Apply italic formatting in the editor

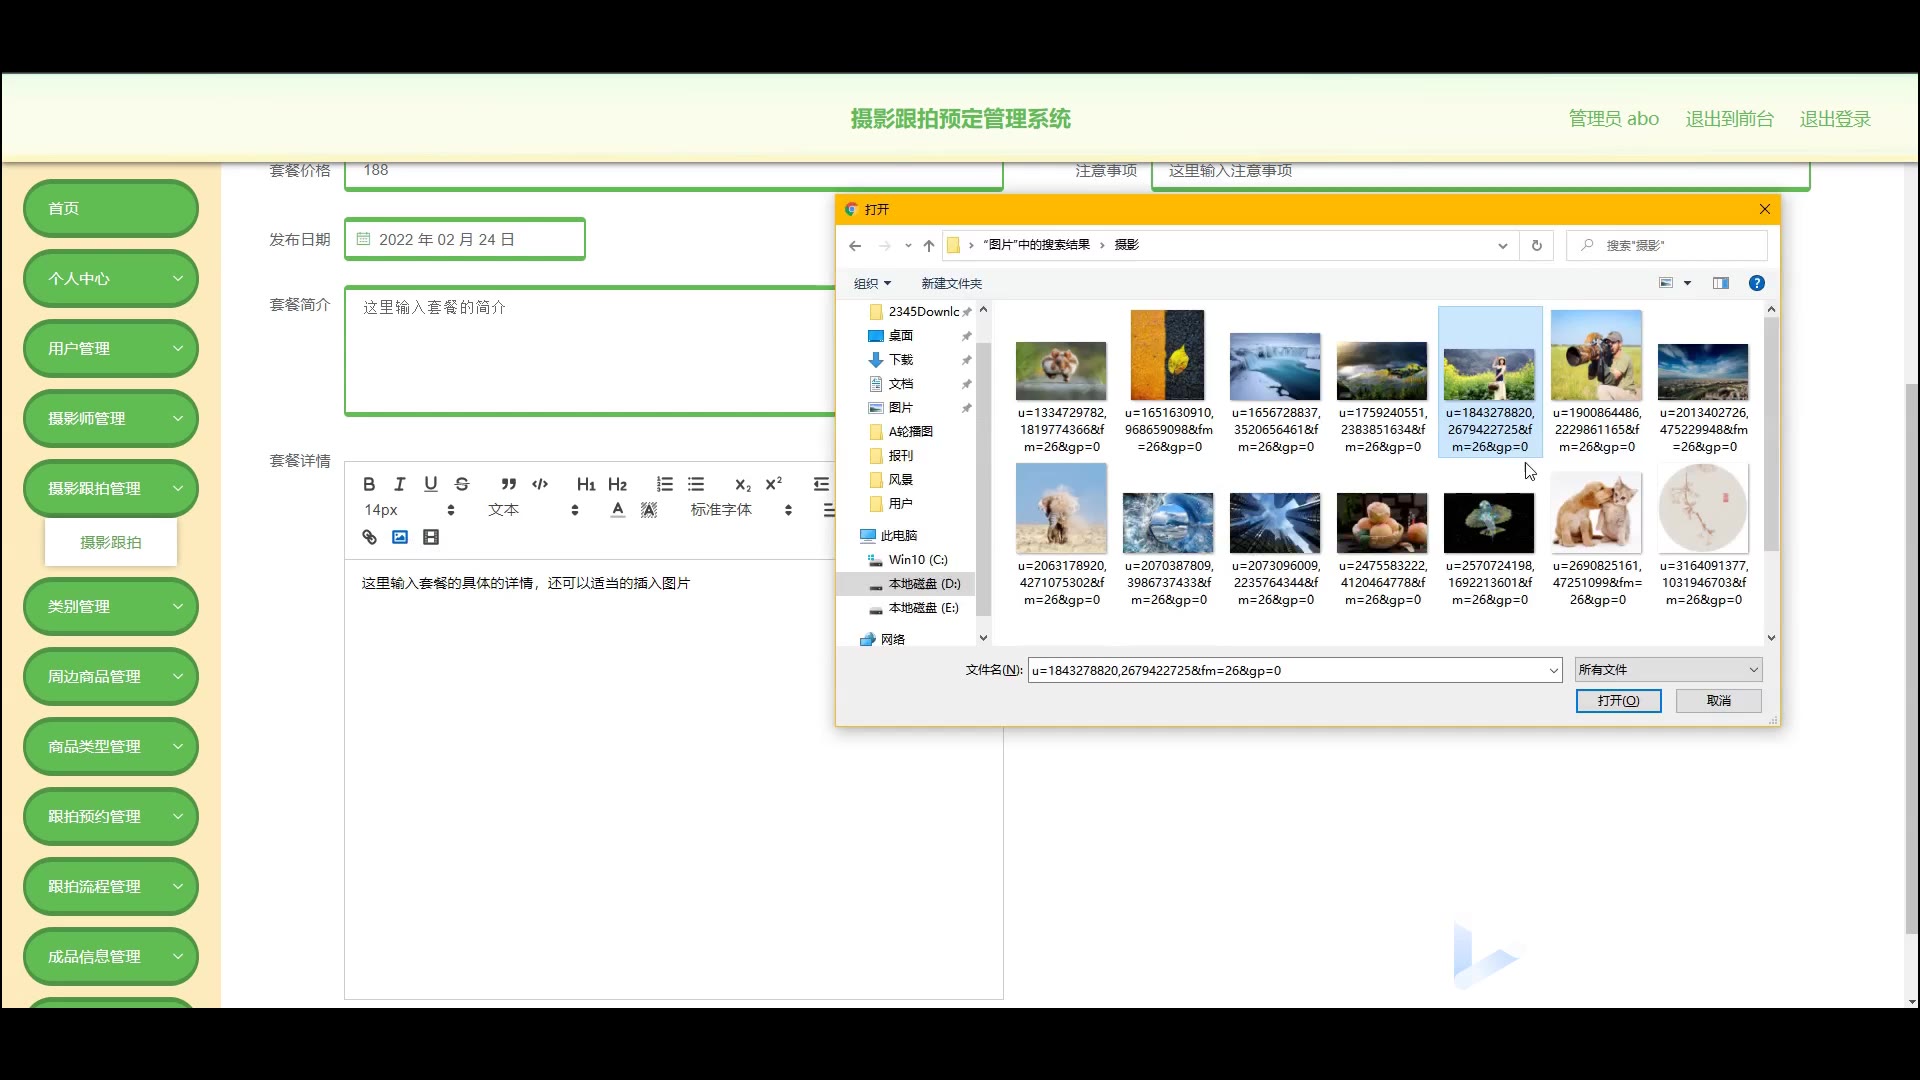[400, 484]
